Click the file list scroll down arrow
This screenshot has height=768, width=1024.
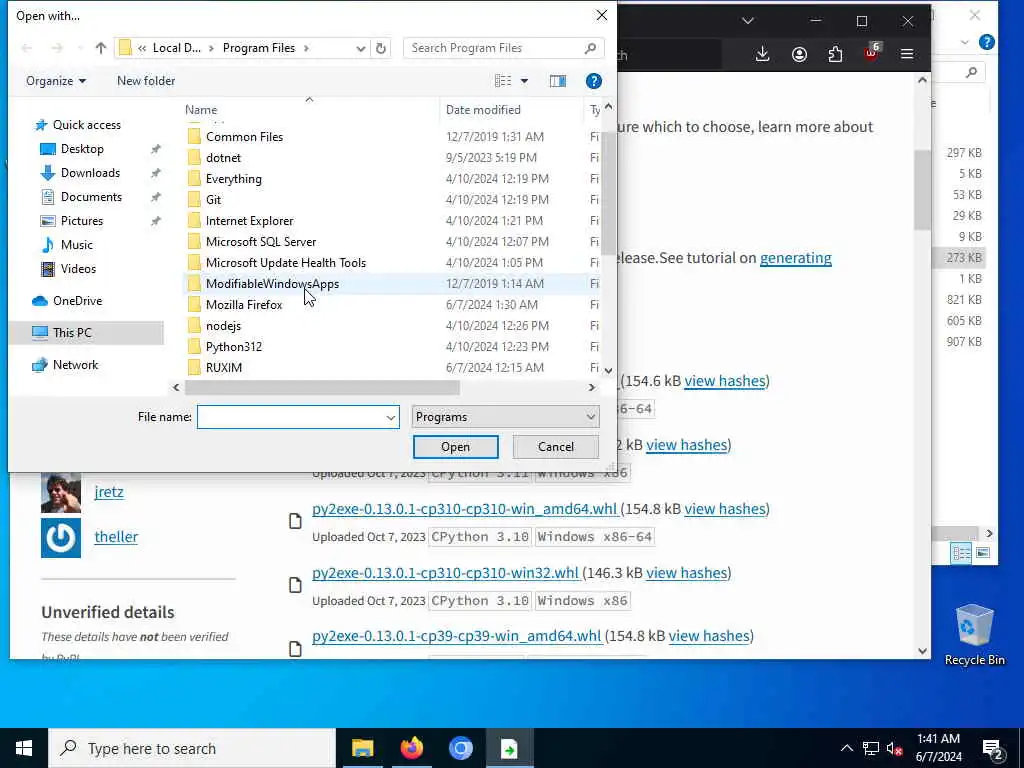coord(608,370)
